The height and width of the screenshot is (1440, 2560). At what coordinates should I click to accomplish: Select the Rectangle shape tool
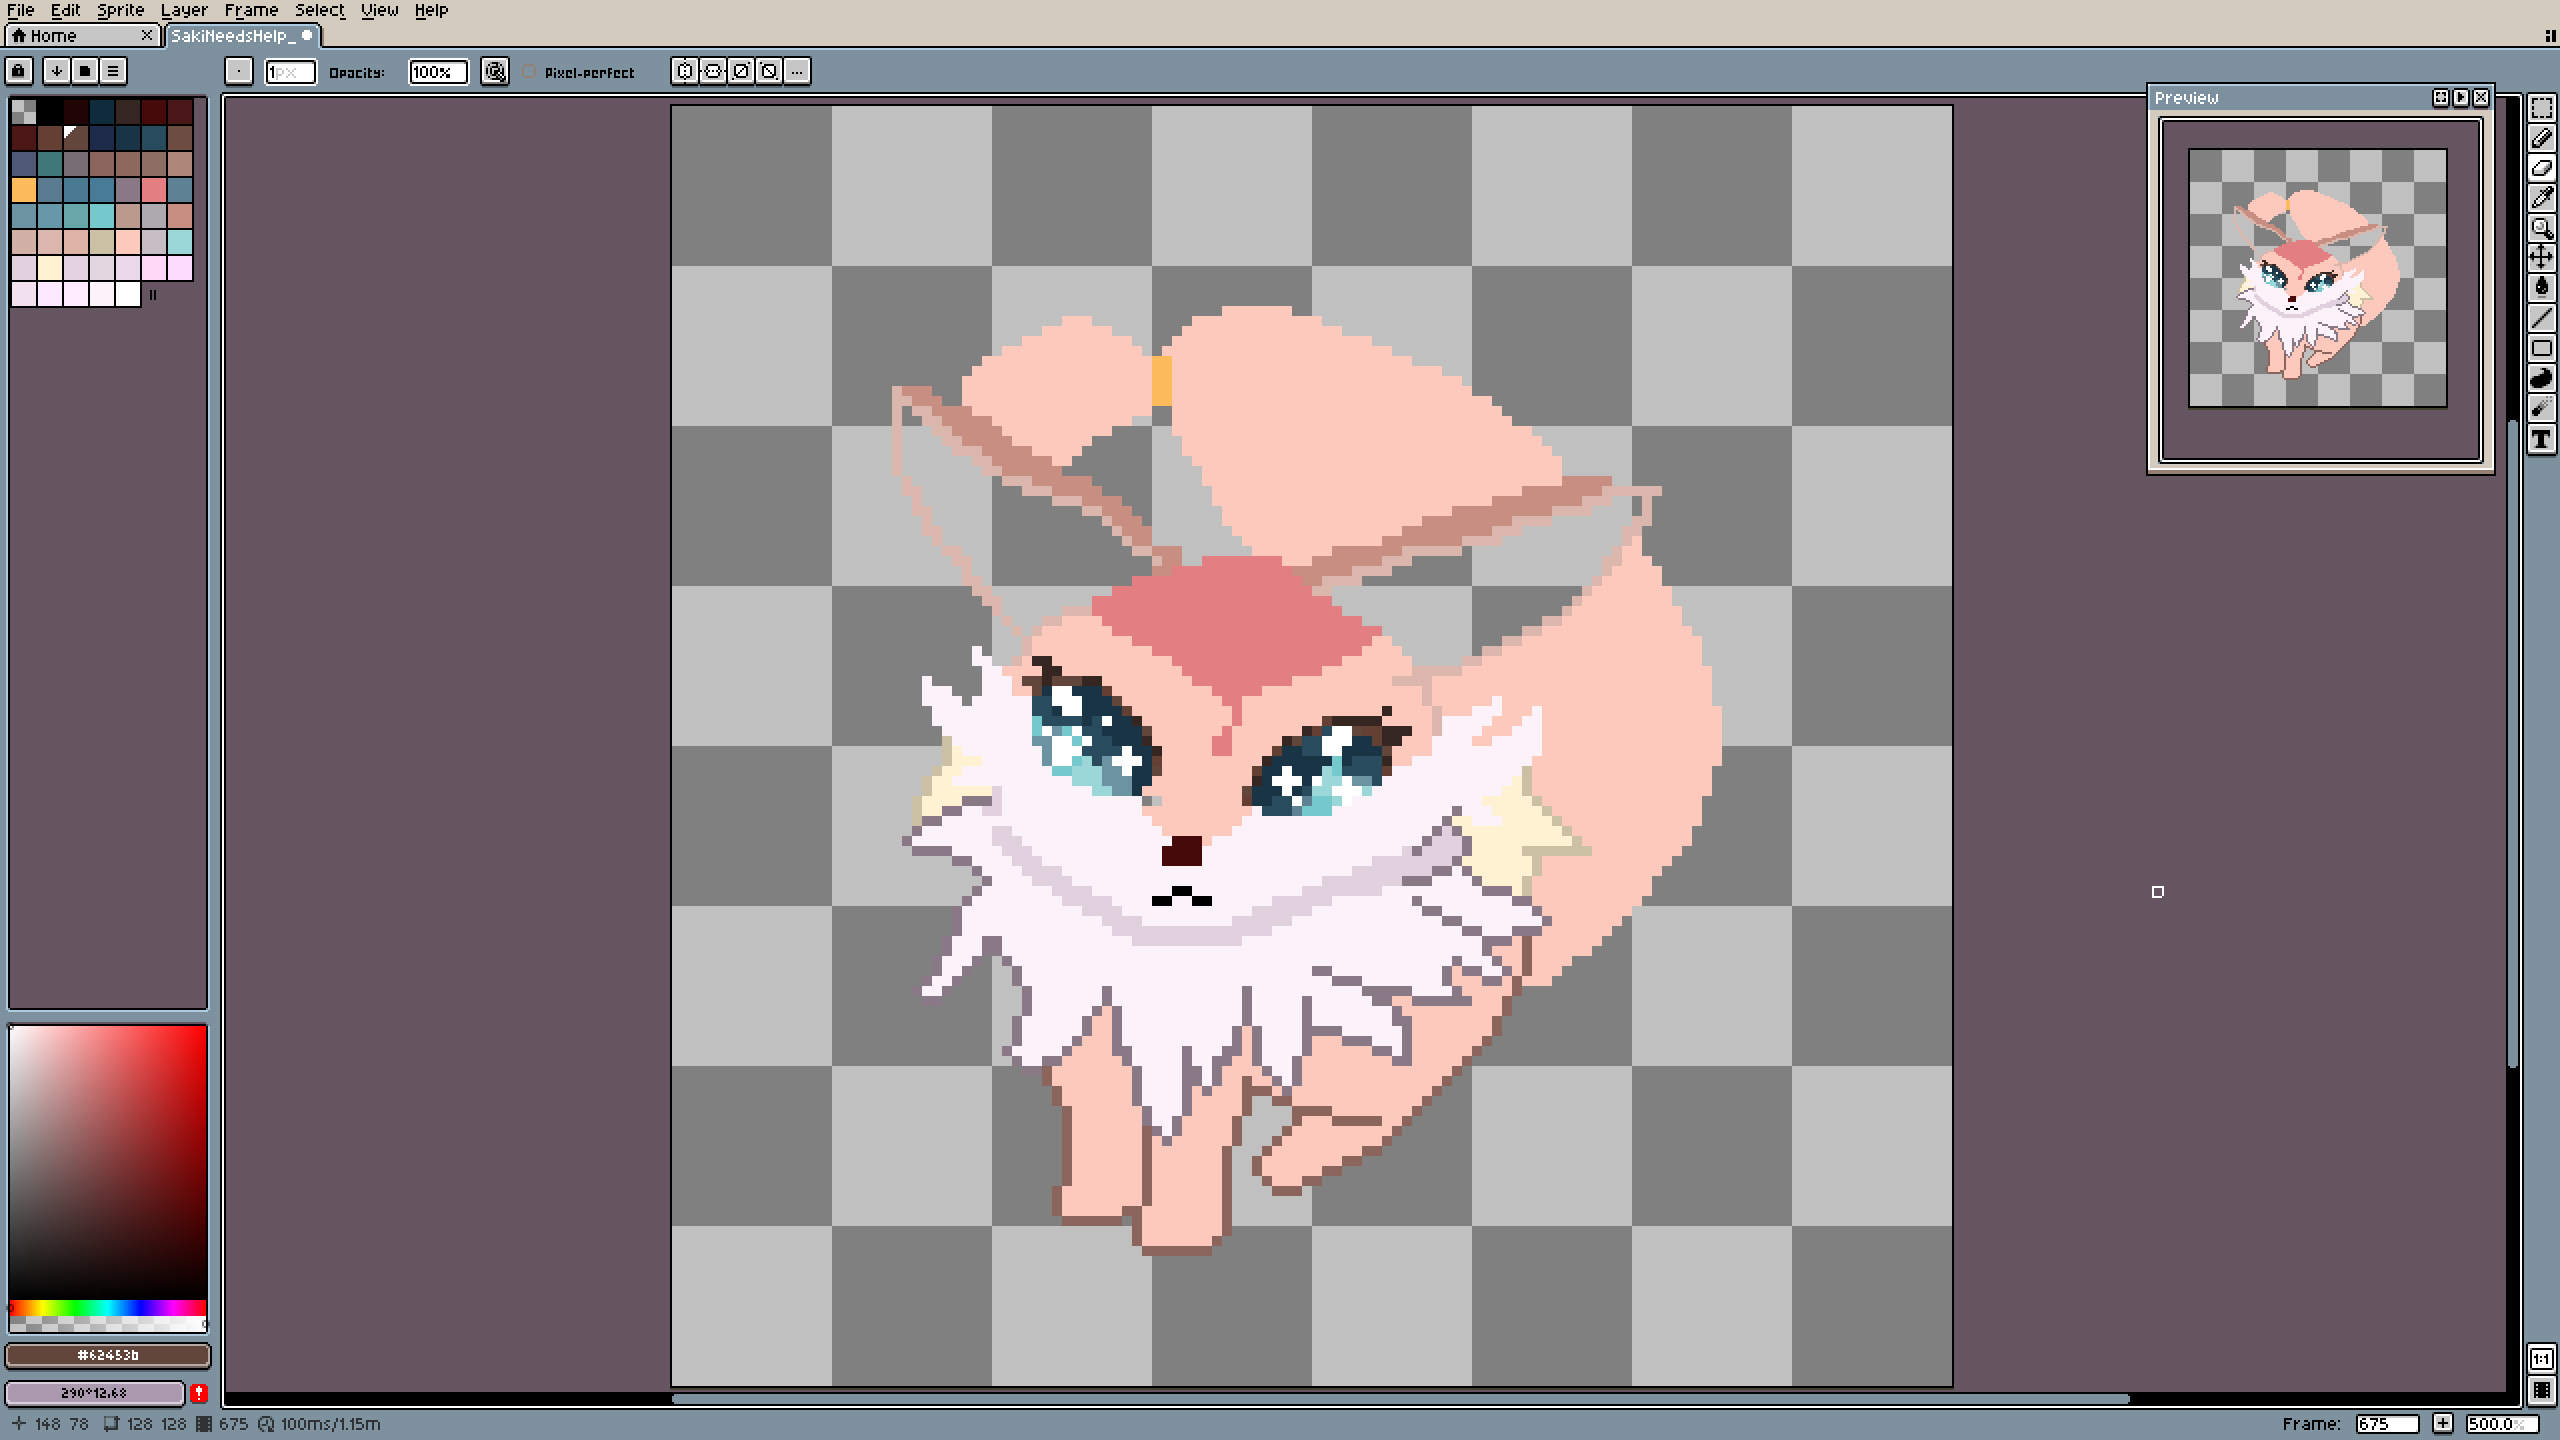click(x=2541, y=348)
